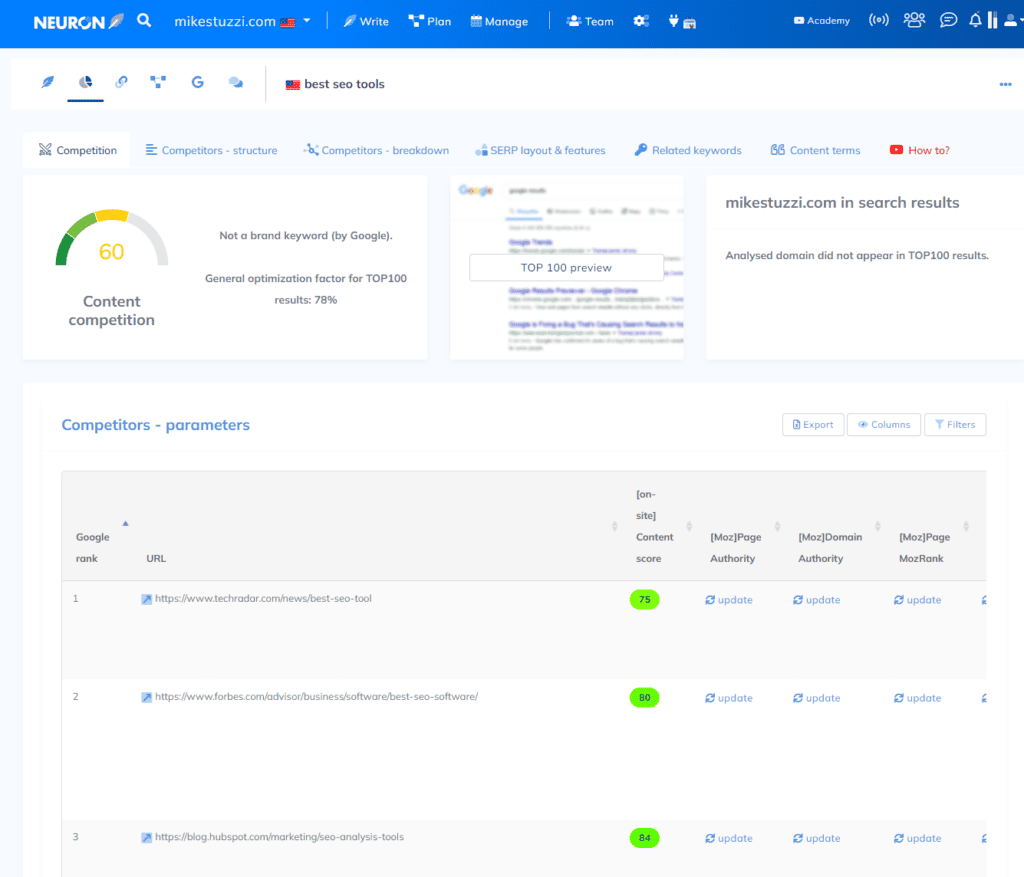Open the three-dots more options menu
Screen dimensions: 1024x877
click(1005, 84)
